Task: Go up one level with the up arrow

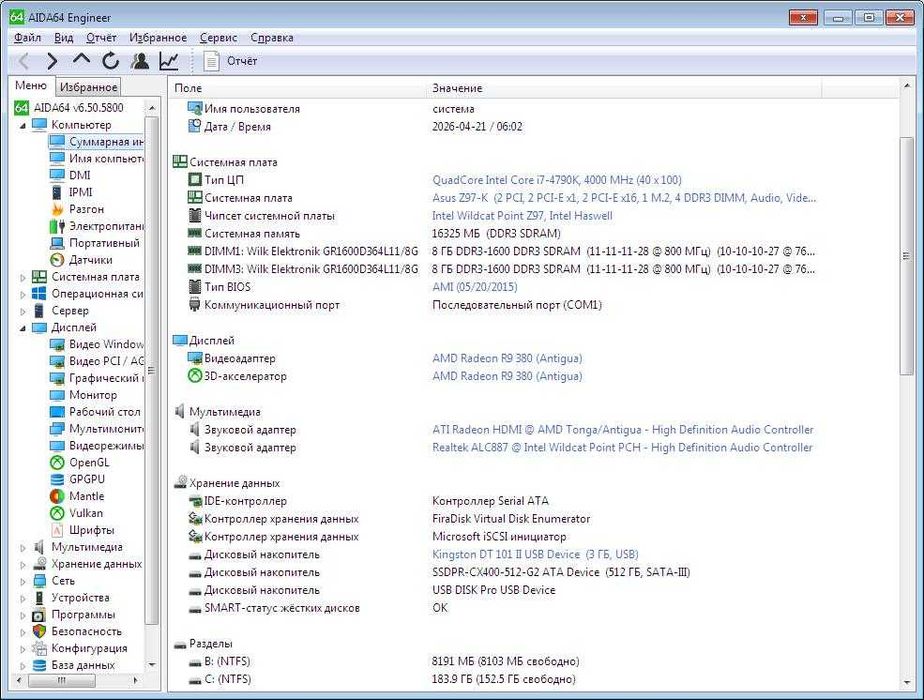Action: (81, 60)
